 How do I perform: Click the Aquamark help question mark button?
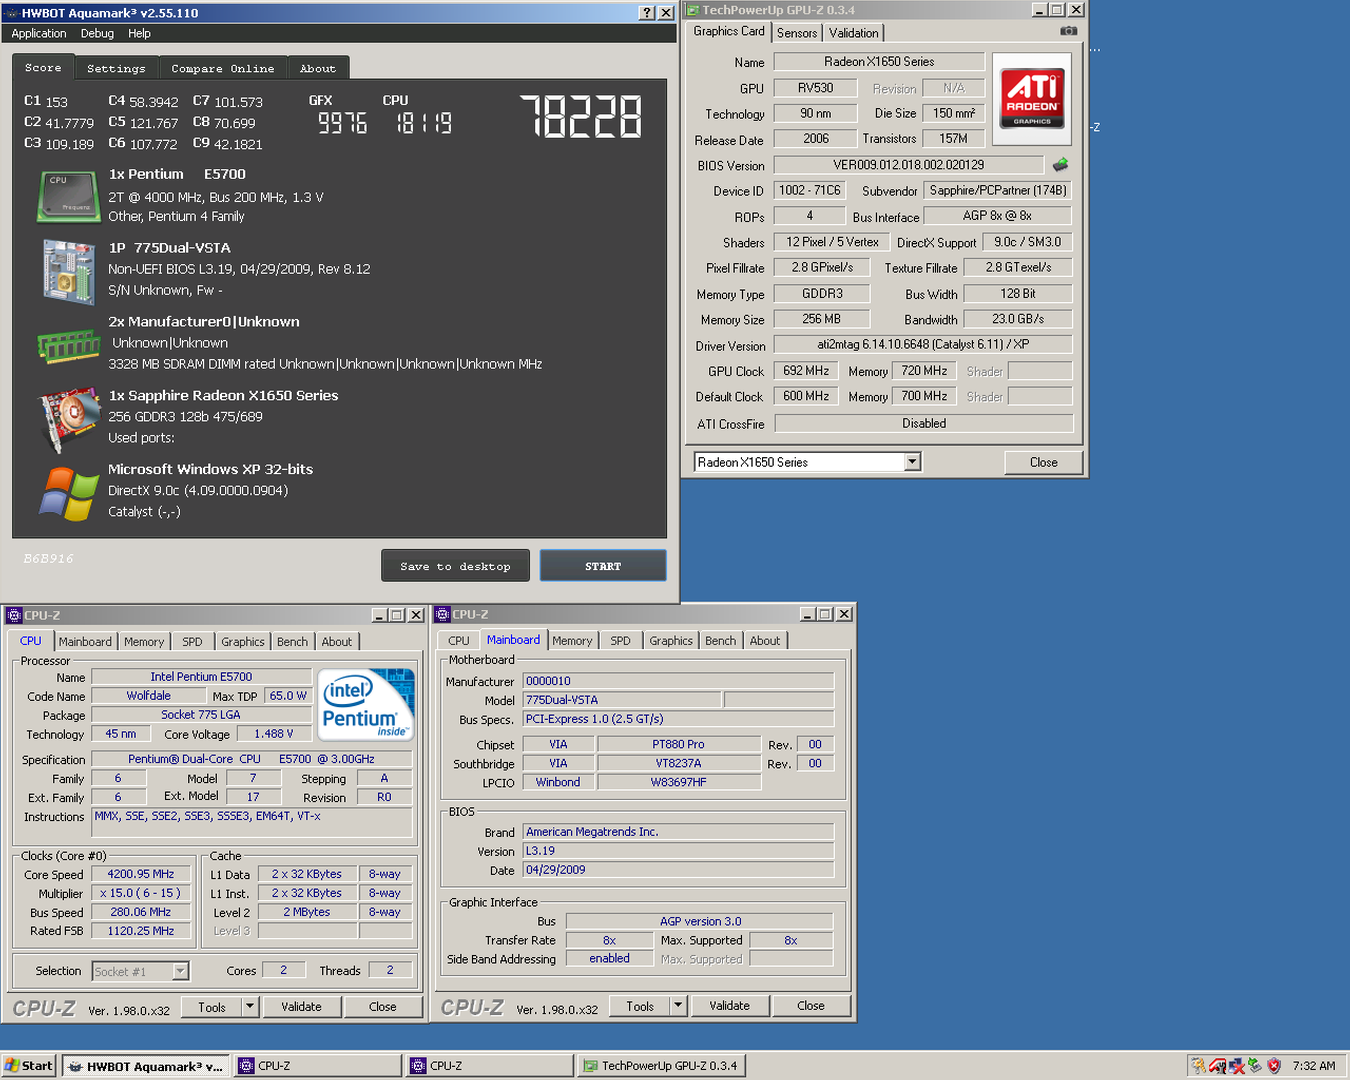647,13
